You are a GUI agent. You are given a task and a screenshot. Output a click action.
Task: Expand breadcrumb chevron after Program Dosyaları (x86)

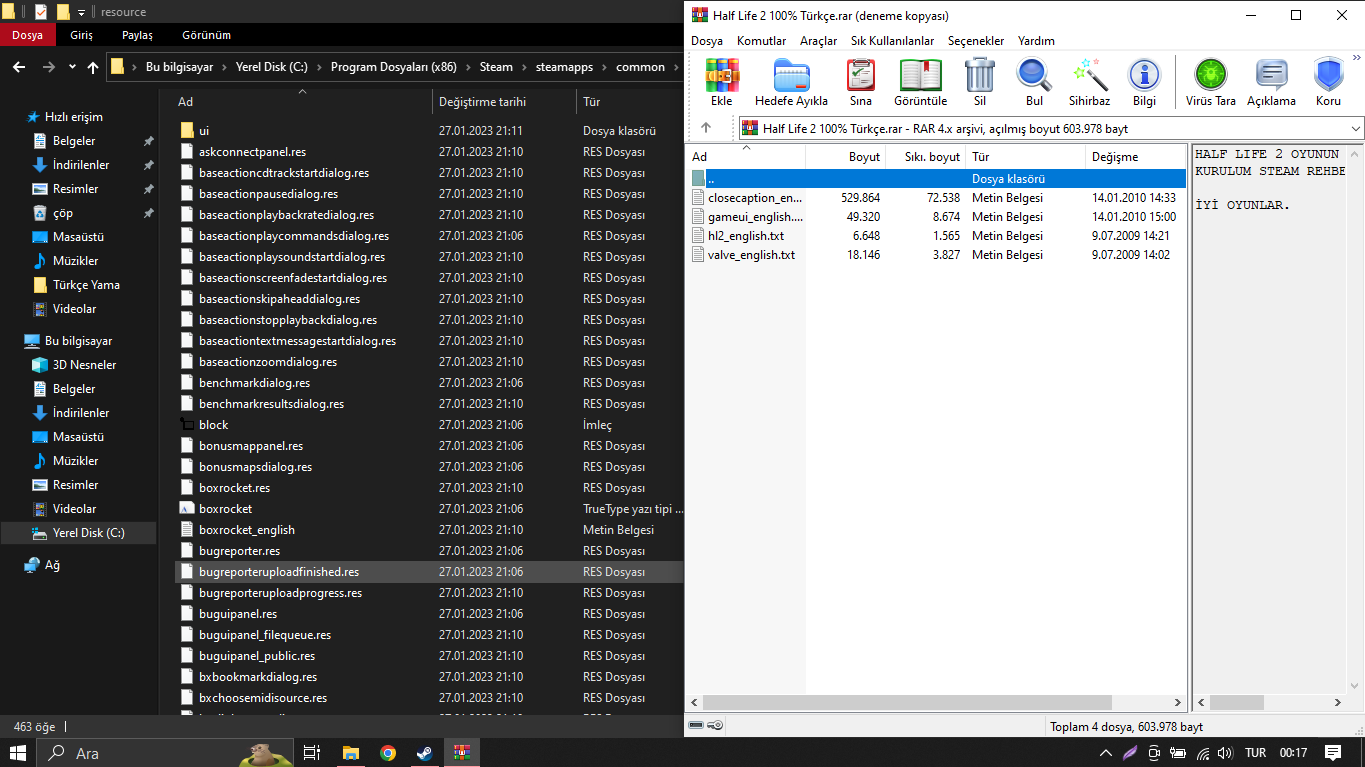tap(469, 67)
